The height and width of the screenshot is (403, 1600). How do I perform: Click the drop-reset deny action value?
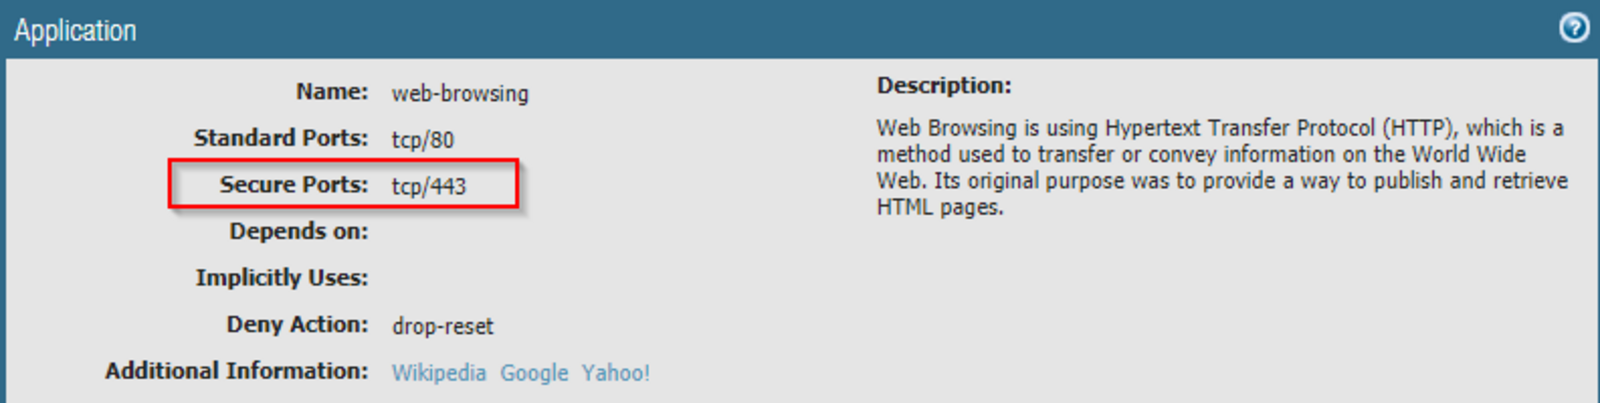tap(442, 326)
